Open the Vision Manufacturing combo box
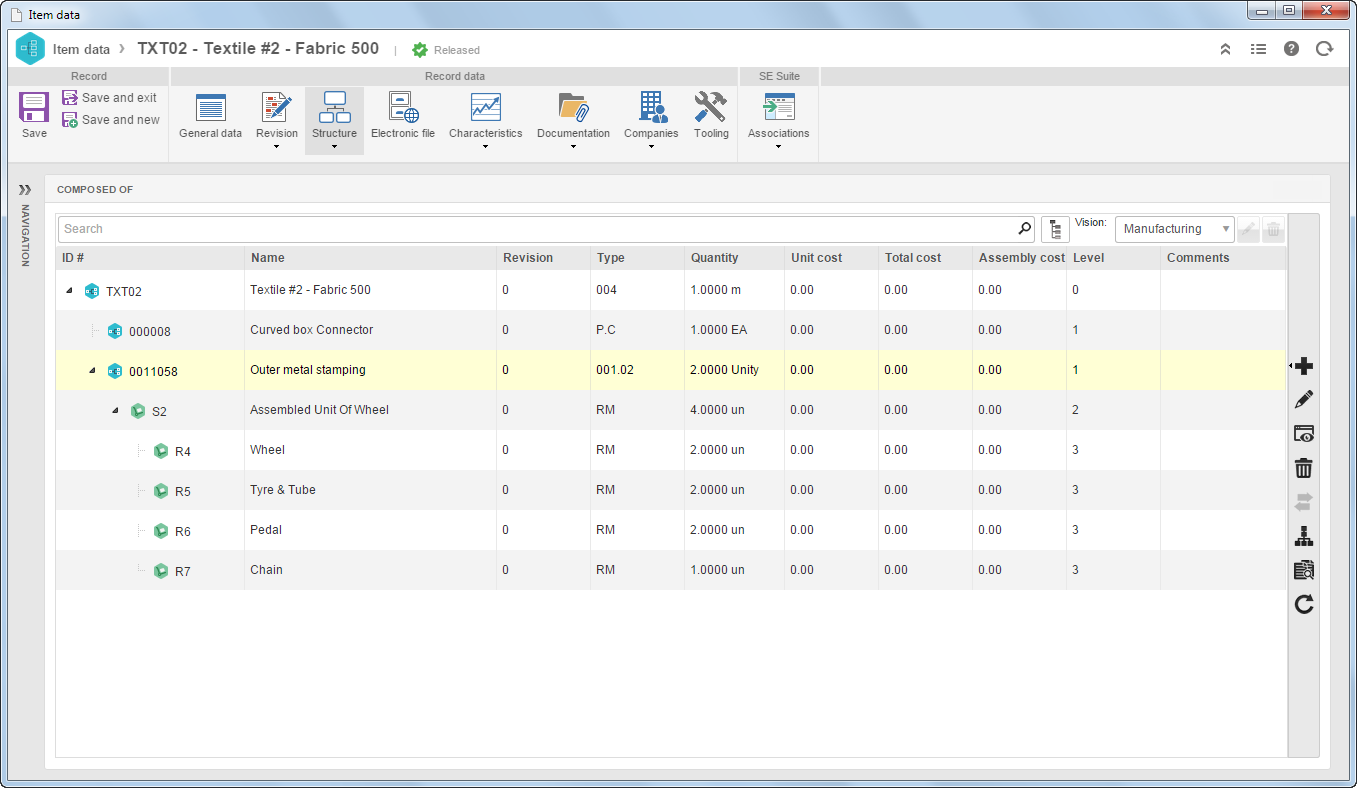The width and height of the screenshot is (1357, 788). (1175, 229)
